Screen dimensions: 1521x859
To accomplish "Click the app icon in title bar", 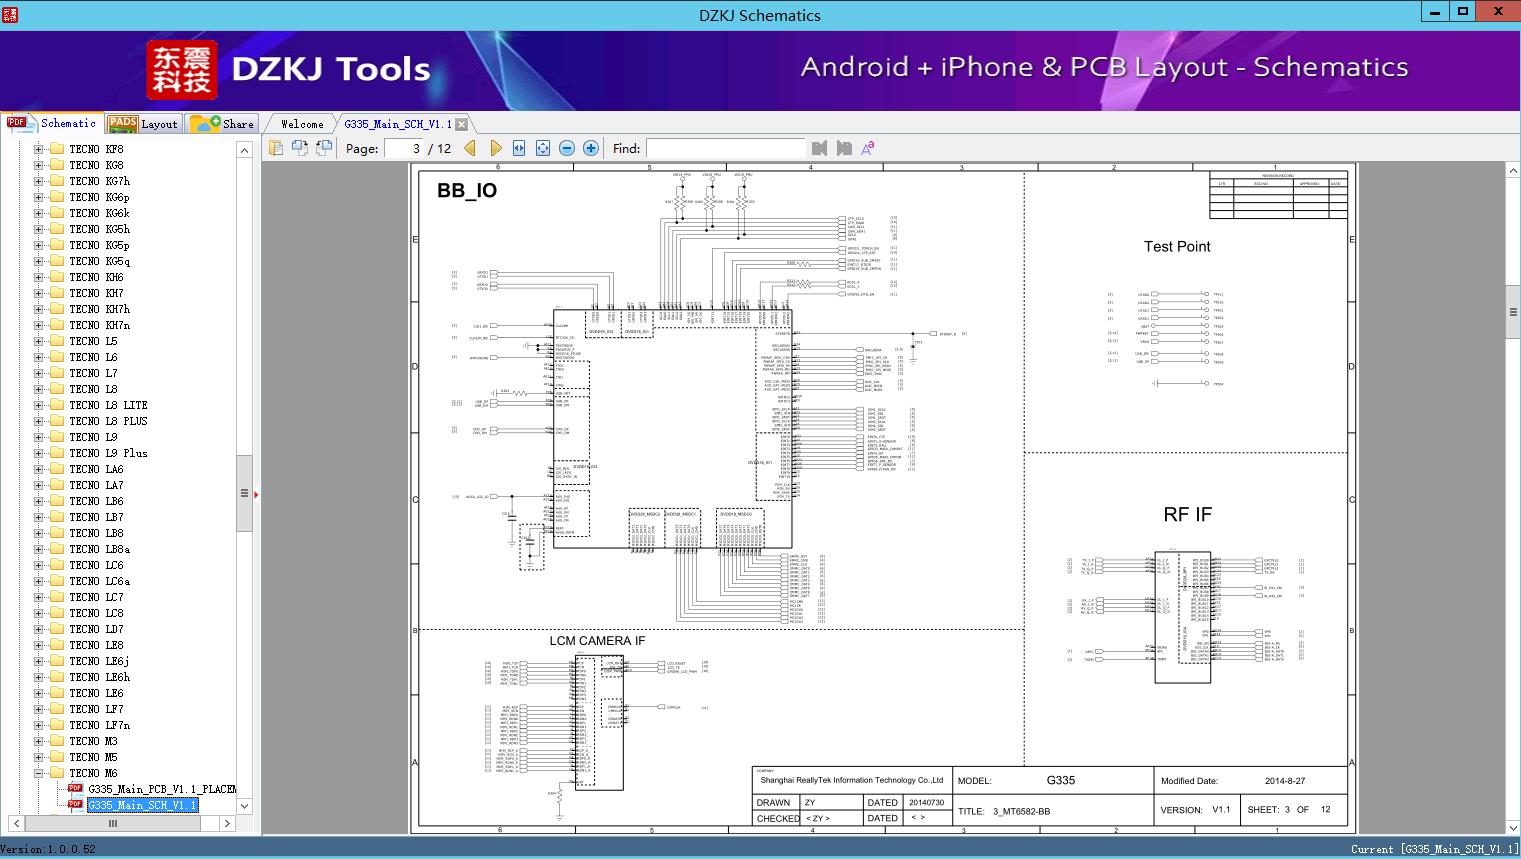I will pos(10,14).
